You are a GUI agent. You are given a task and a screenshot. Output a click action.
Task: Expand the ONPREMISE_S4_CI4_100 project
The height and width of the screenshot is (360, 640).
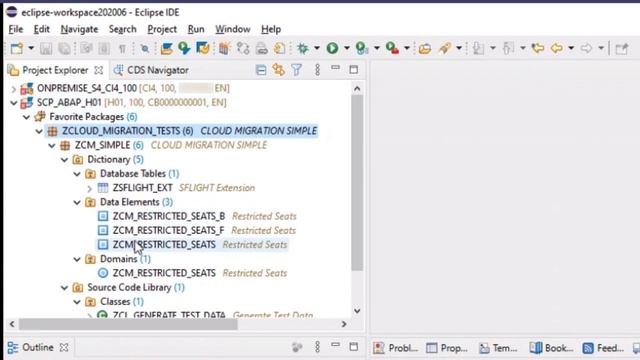point(13,89)
